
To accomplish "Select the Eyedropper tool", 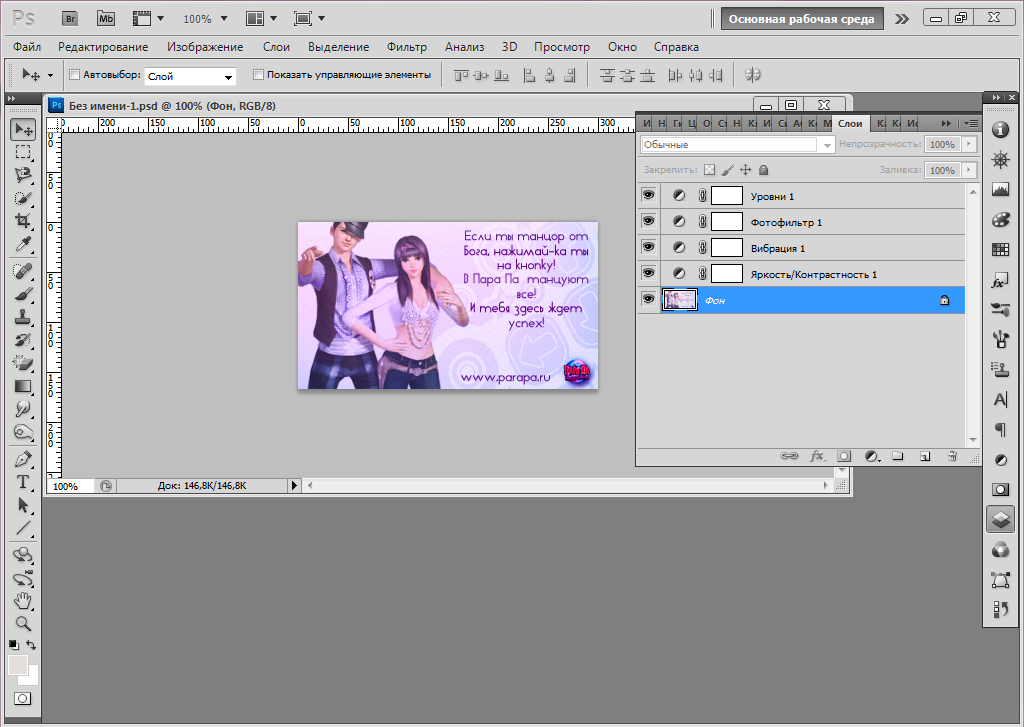I will coord(22,244).
